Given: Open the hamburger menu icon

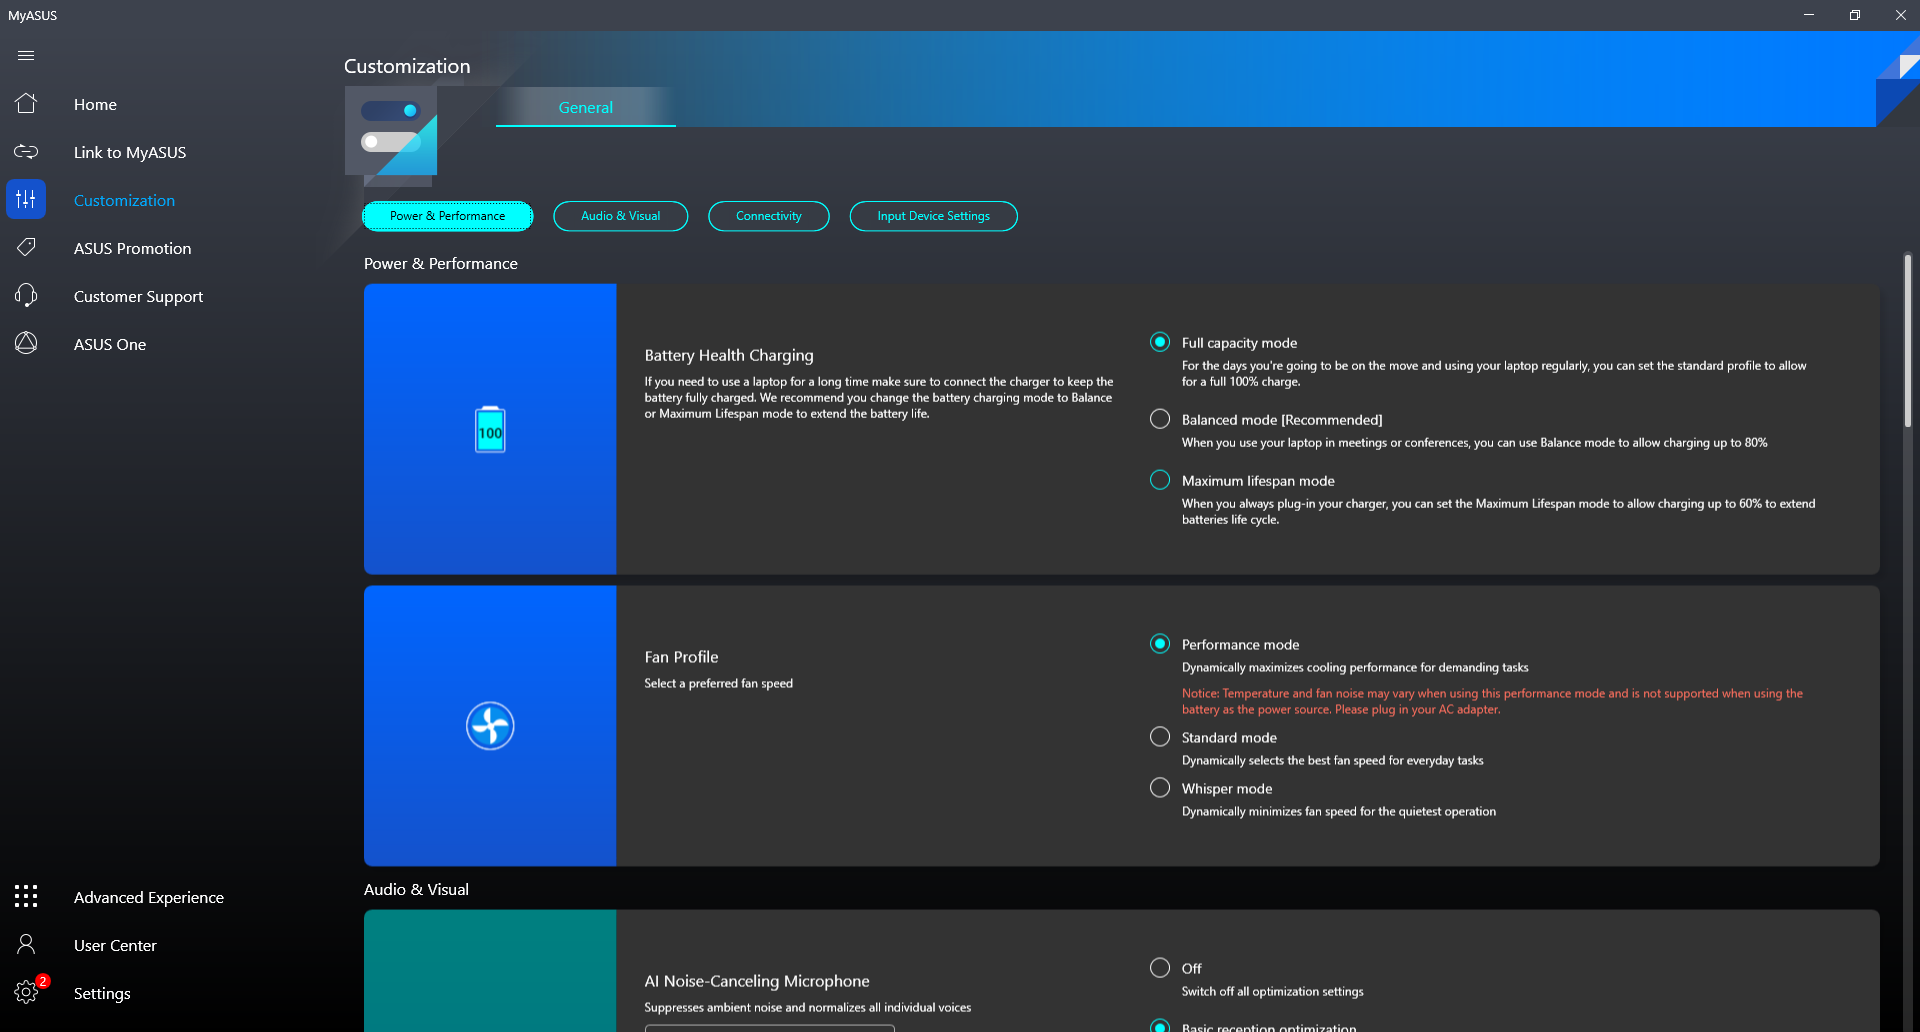Looking at the screenshot, I should tap(26, 56).
